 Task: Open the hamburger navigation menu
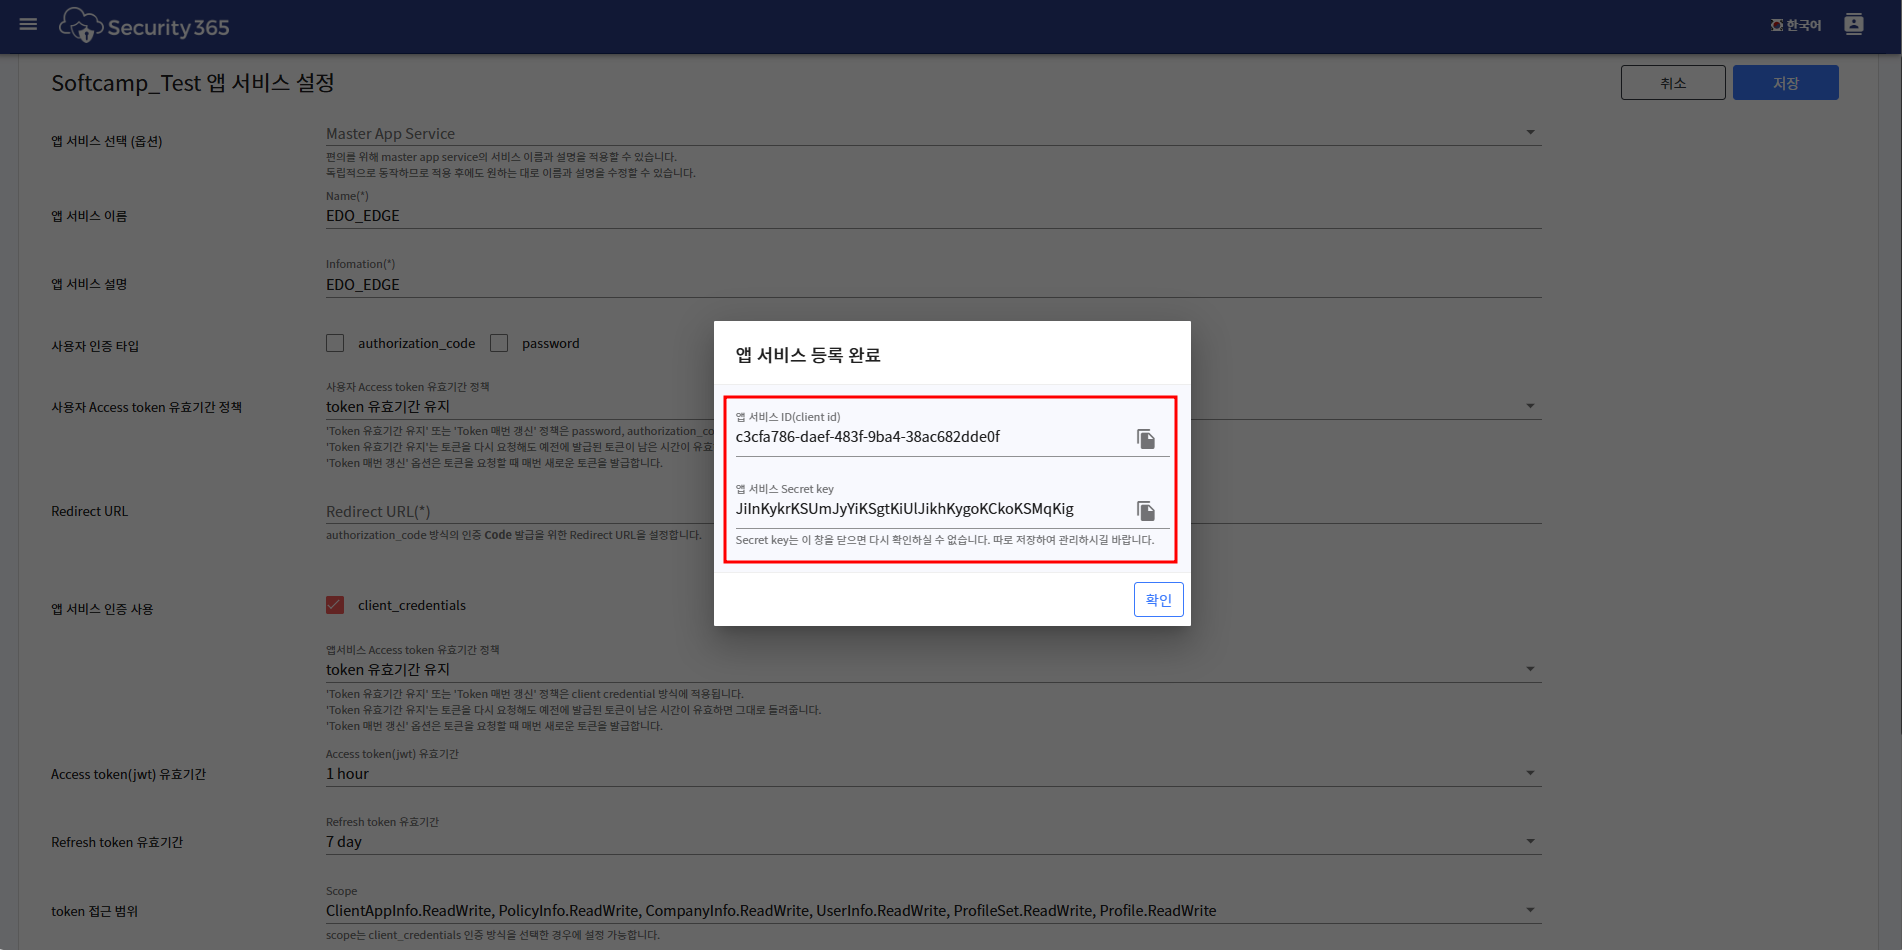tap(28, 24)
